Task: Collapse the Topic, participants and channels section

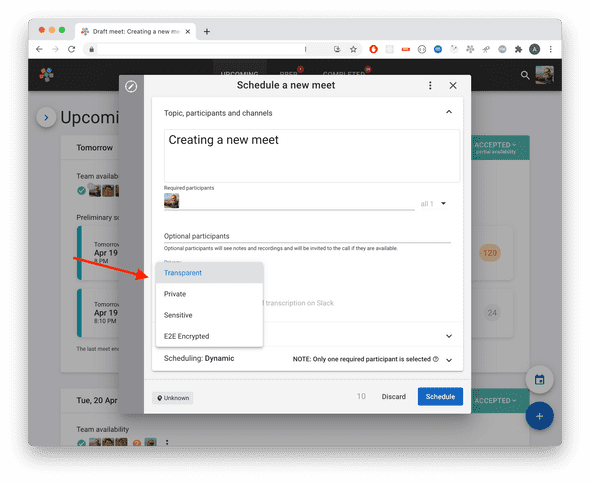Action: pyautogui.click(x=449, y=112)
